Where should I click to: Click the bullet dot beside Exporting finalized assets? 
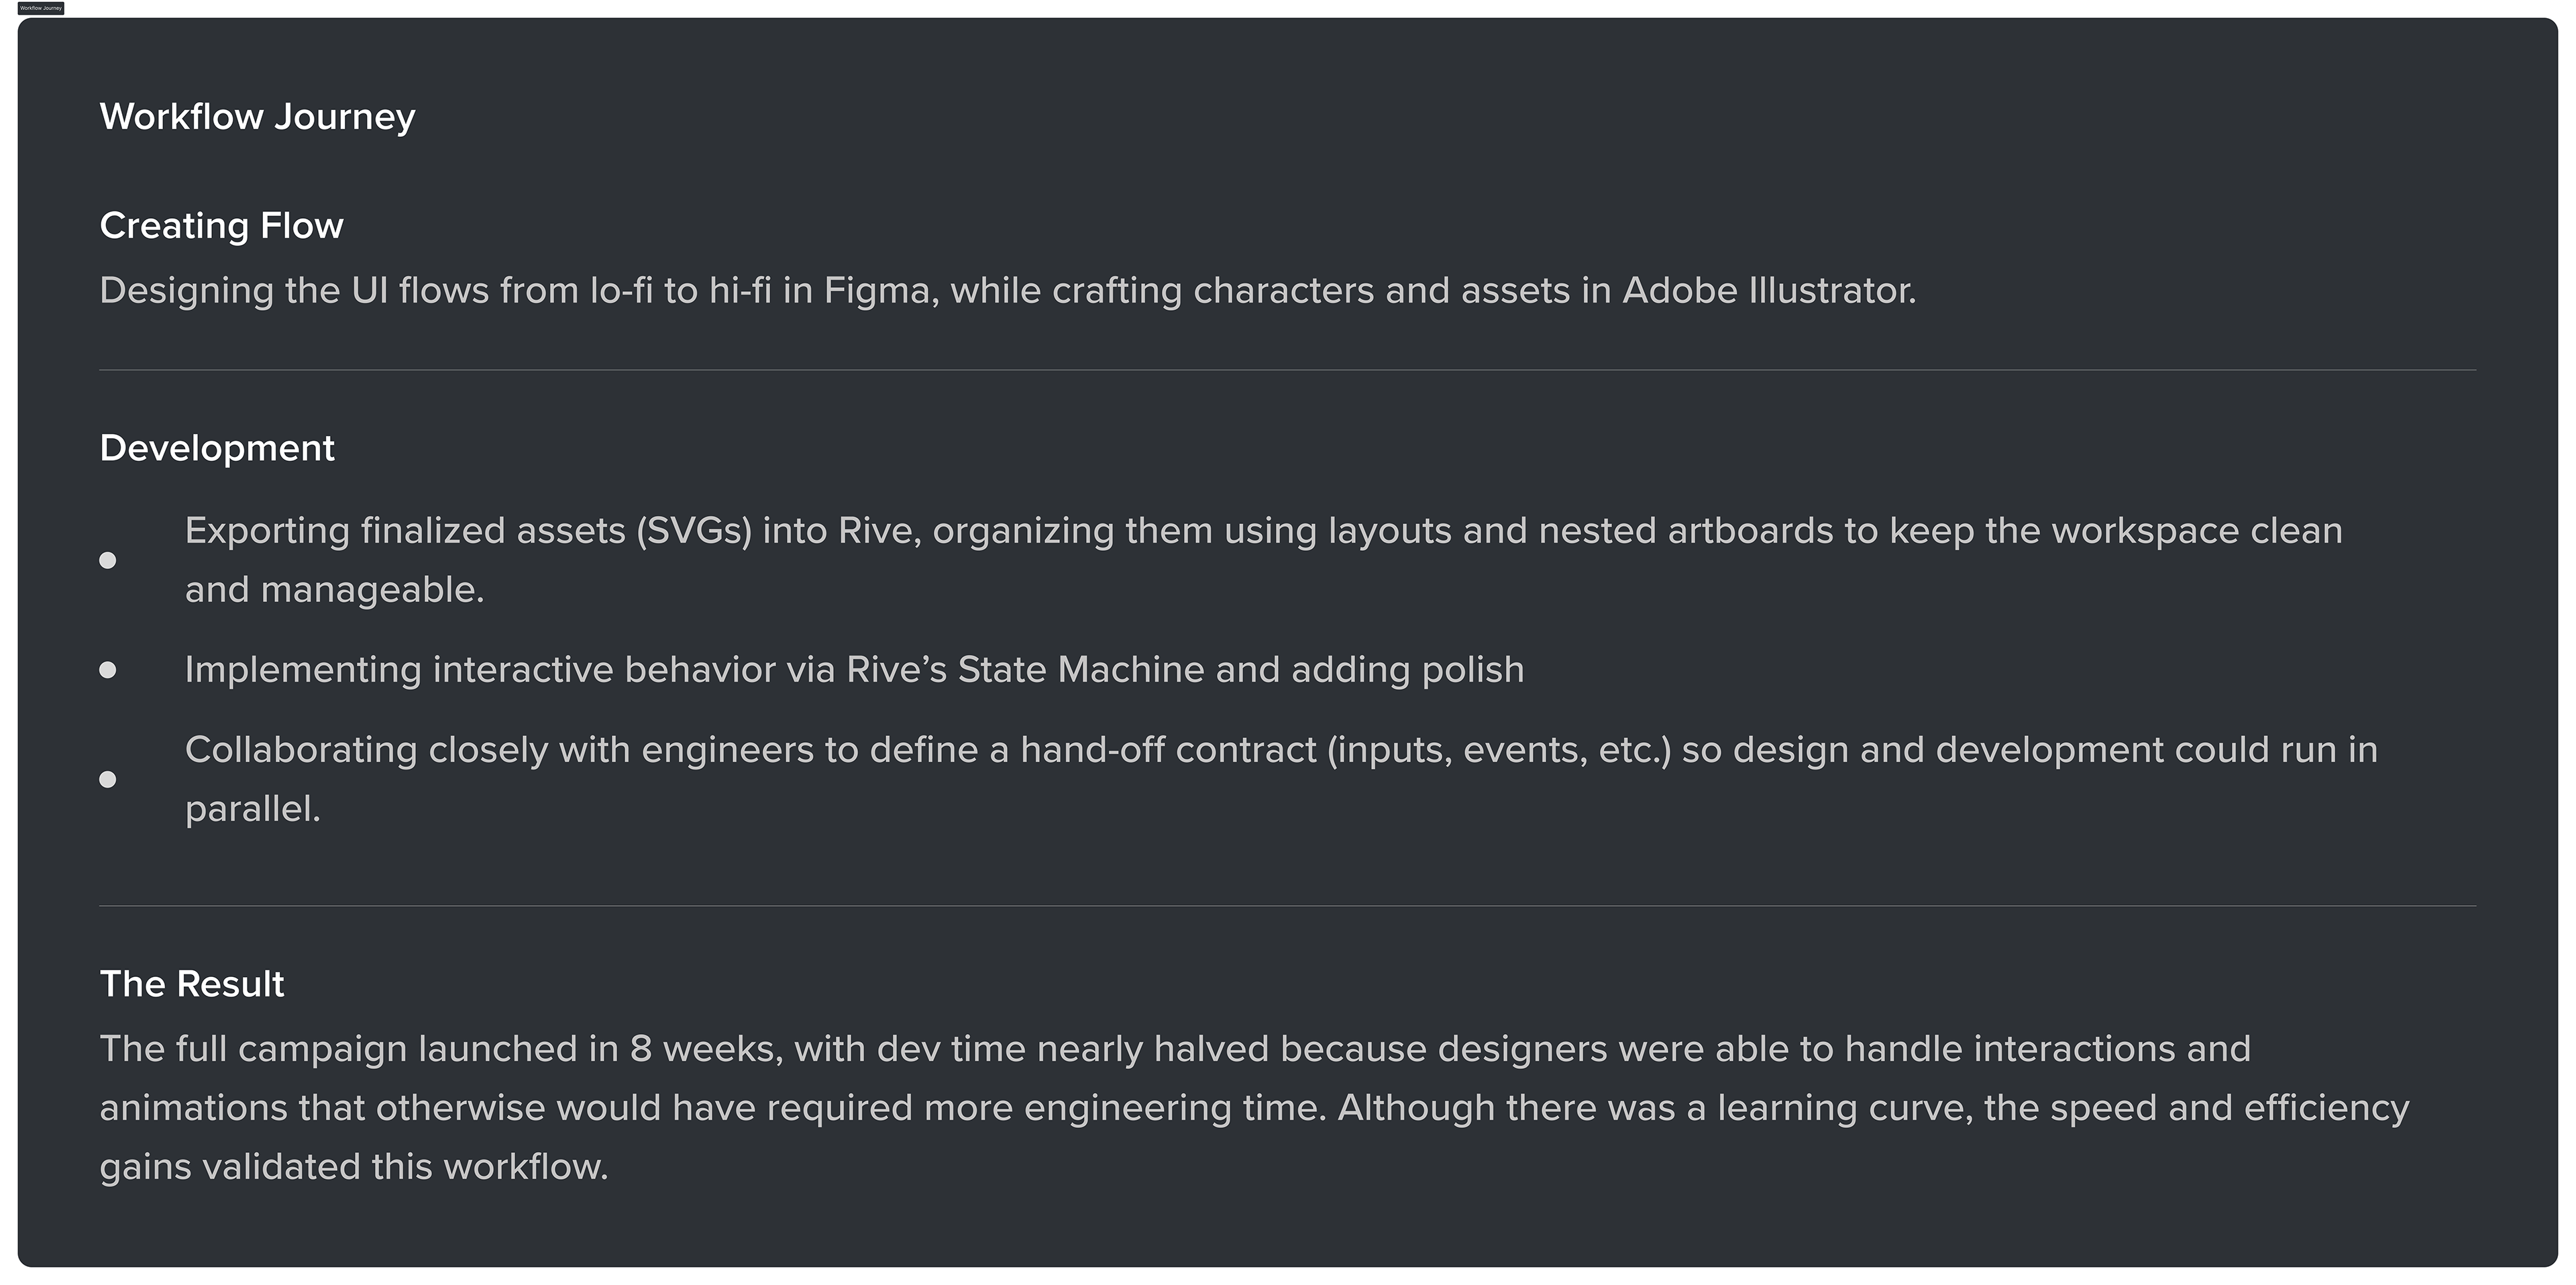click(x=108, y=560)
